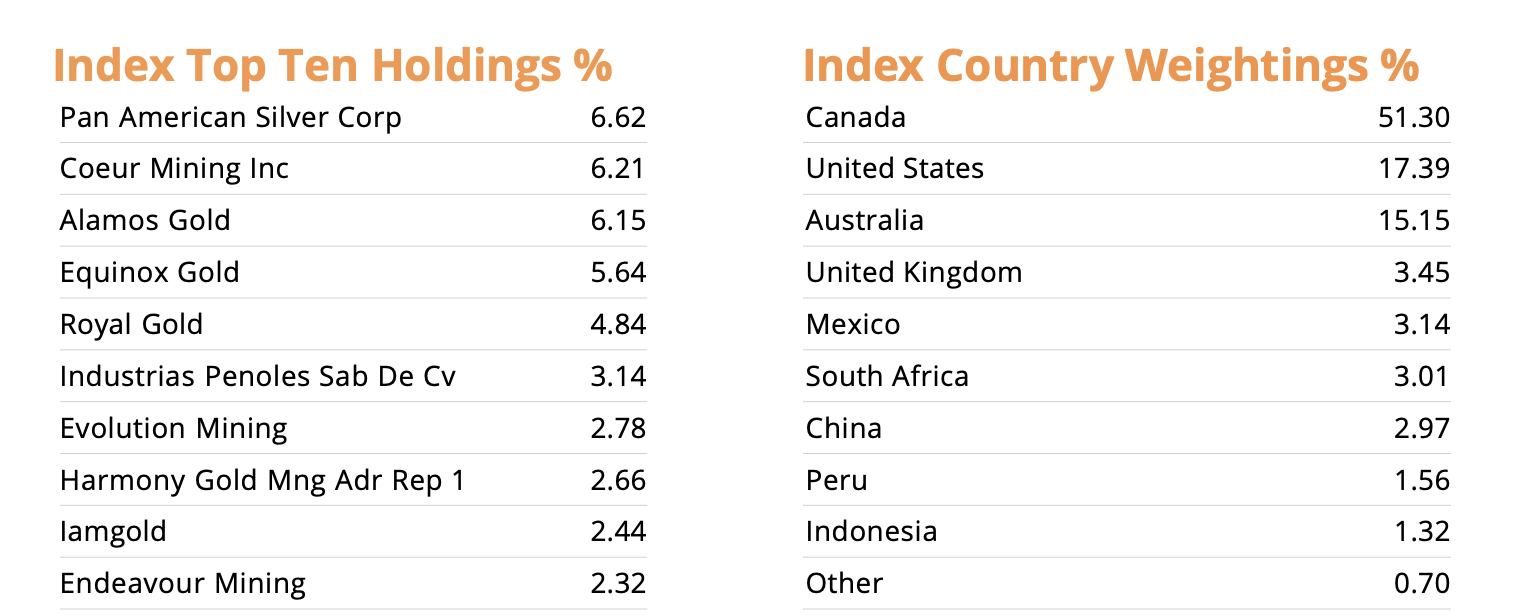Image resolution: width=1528 pixels, height=616 pixels.
Task: Click the Equinox Gold entry
Action: (149, 273)
